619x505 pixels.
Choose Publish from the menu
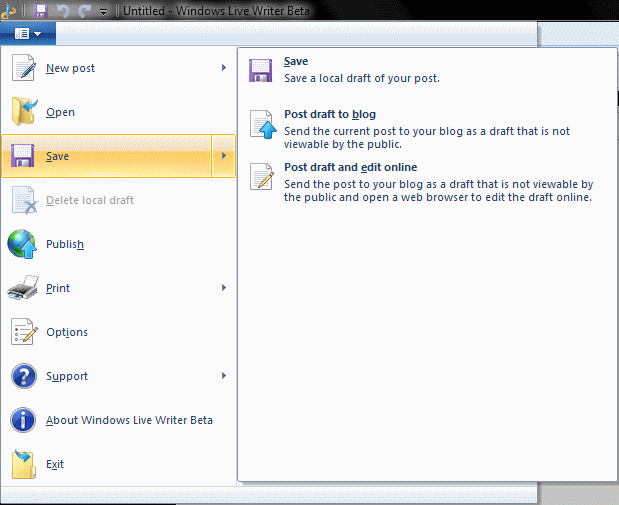(118, 244)
